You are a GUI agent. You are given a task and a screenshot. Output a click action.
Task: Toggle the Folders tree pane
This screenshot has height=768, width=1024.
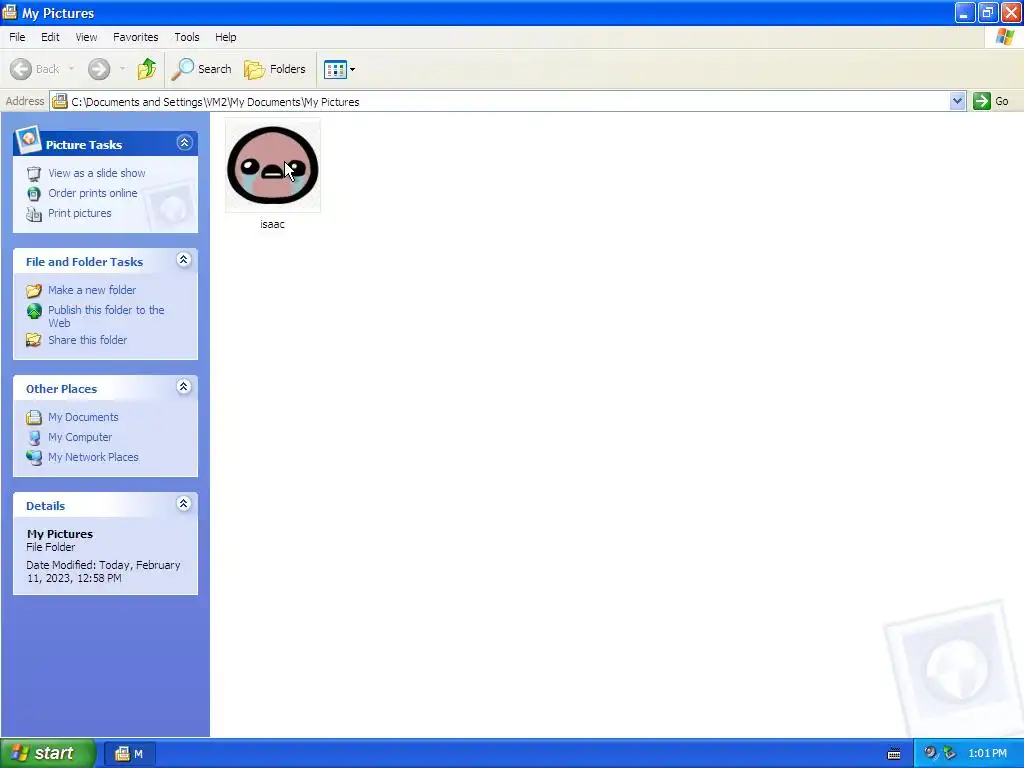pos(275,69)
